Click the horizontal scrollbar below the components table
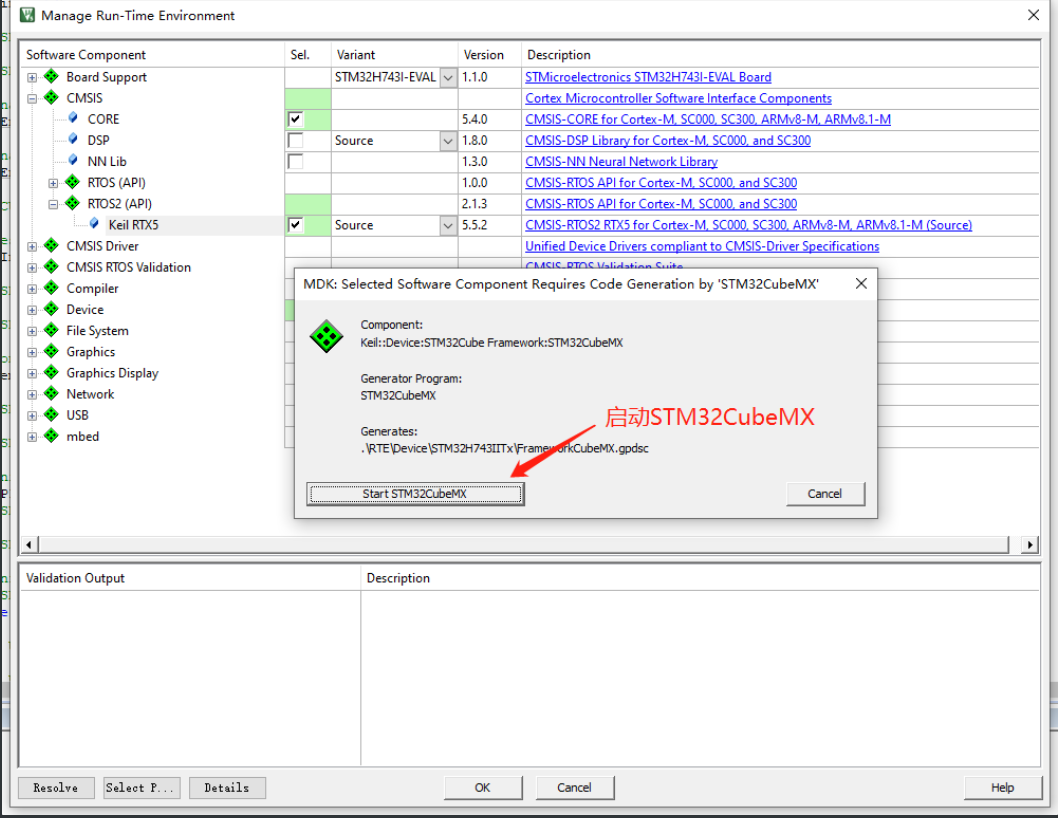Viewport: 1058px width, 818px height. click(500, 544)
